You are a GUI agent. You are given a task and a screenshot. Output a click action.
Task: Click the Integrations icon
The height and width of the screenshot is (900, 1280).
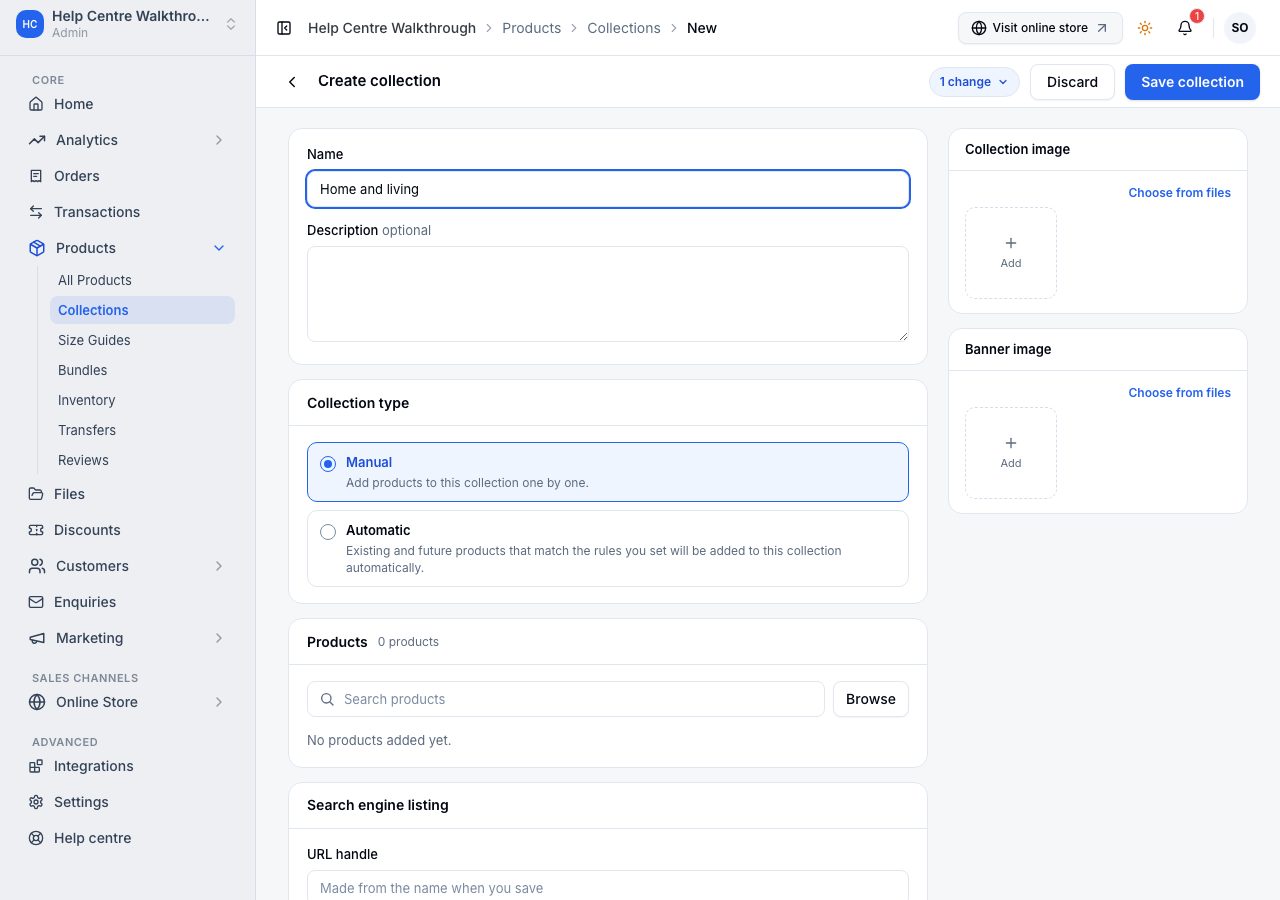point(36,766)
